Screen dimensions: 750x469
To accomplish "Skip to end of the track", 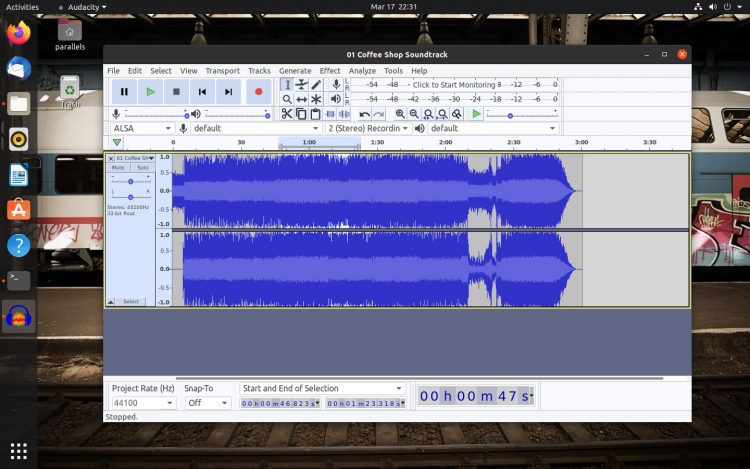I will point(229,92).
